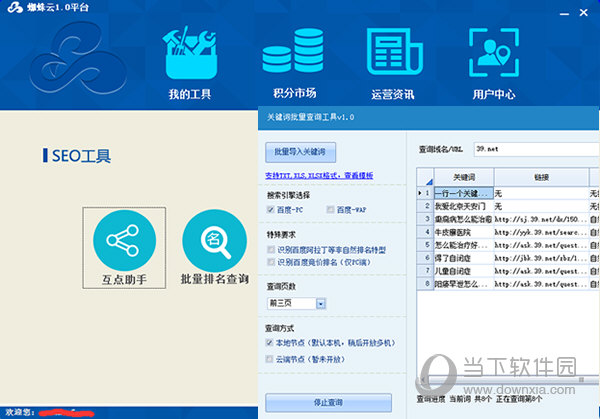The image size is (600, 419).
Task: Enable 识别百度竞价排名（仅PC端）checkbox
Action: click(271, 262)
